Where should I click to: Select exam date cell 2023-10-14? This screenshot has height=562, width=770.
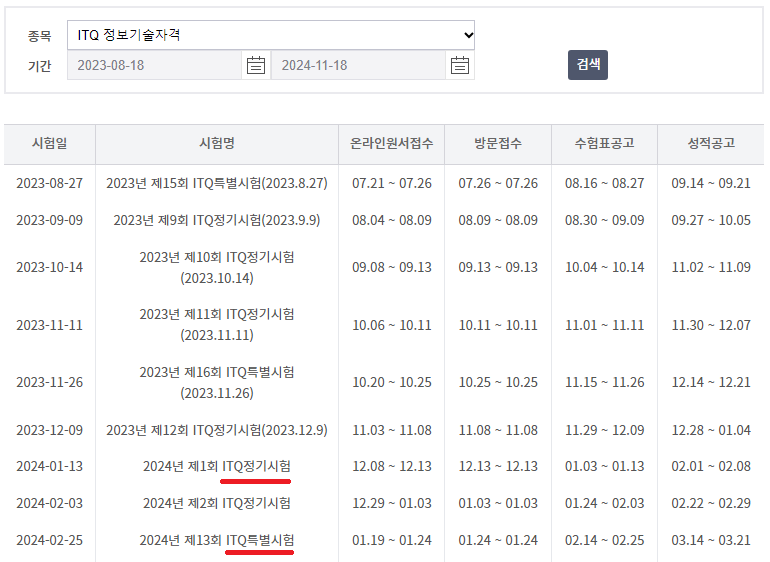pos(50,267)
